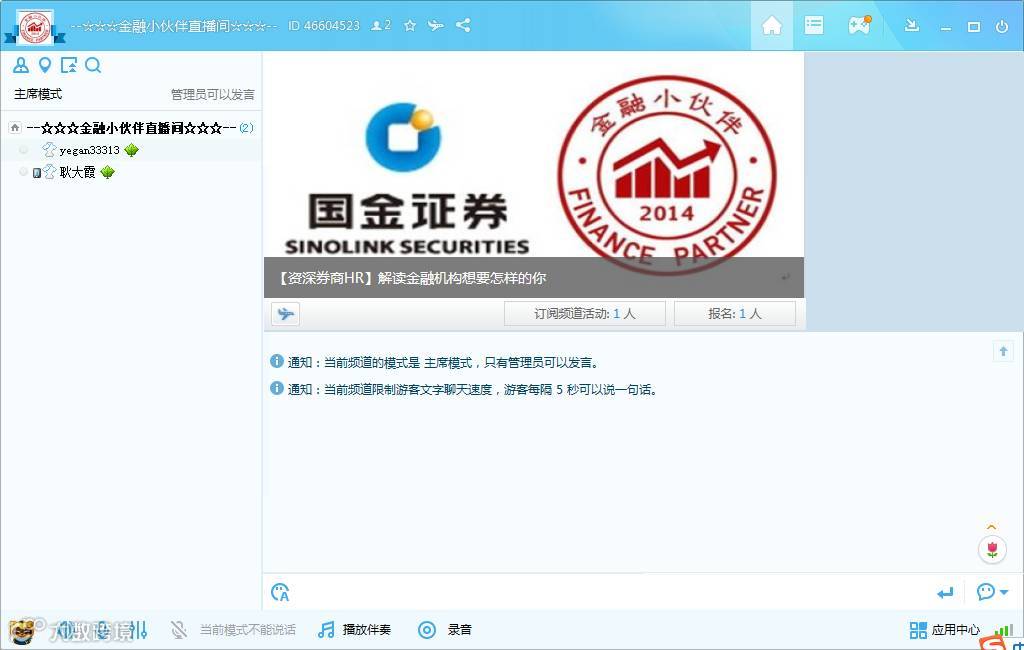Click the download-arrow mini mode icon
Image resolution: width=1024 pixels, height=650 pixels.
click(x=912, y=25)
